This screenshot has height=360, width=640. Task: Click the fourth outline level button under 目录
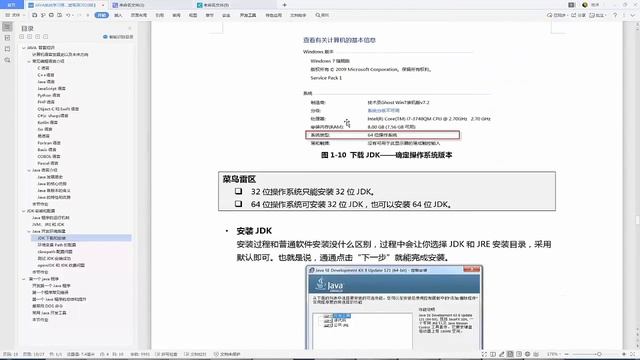(45, 37)
